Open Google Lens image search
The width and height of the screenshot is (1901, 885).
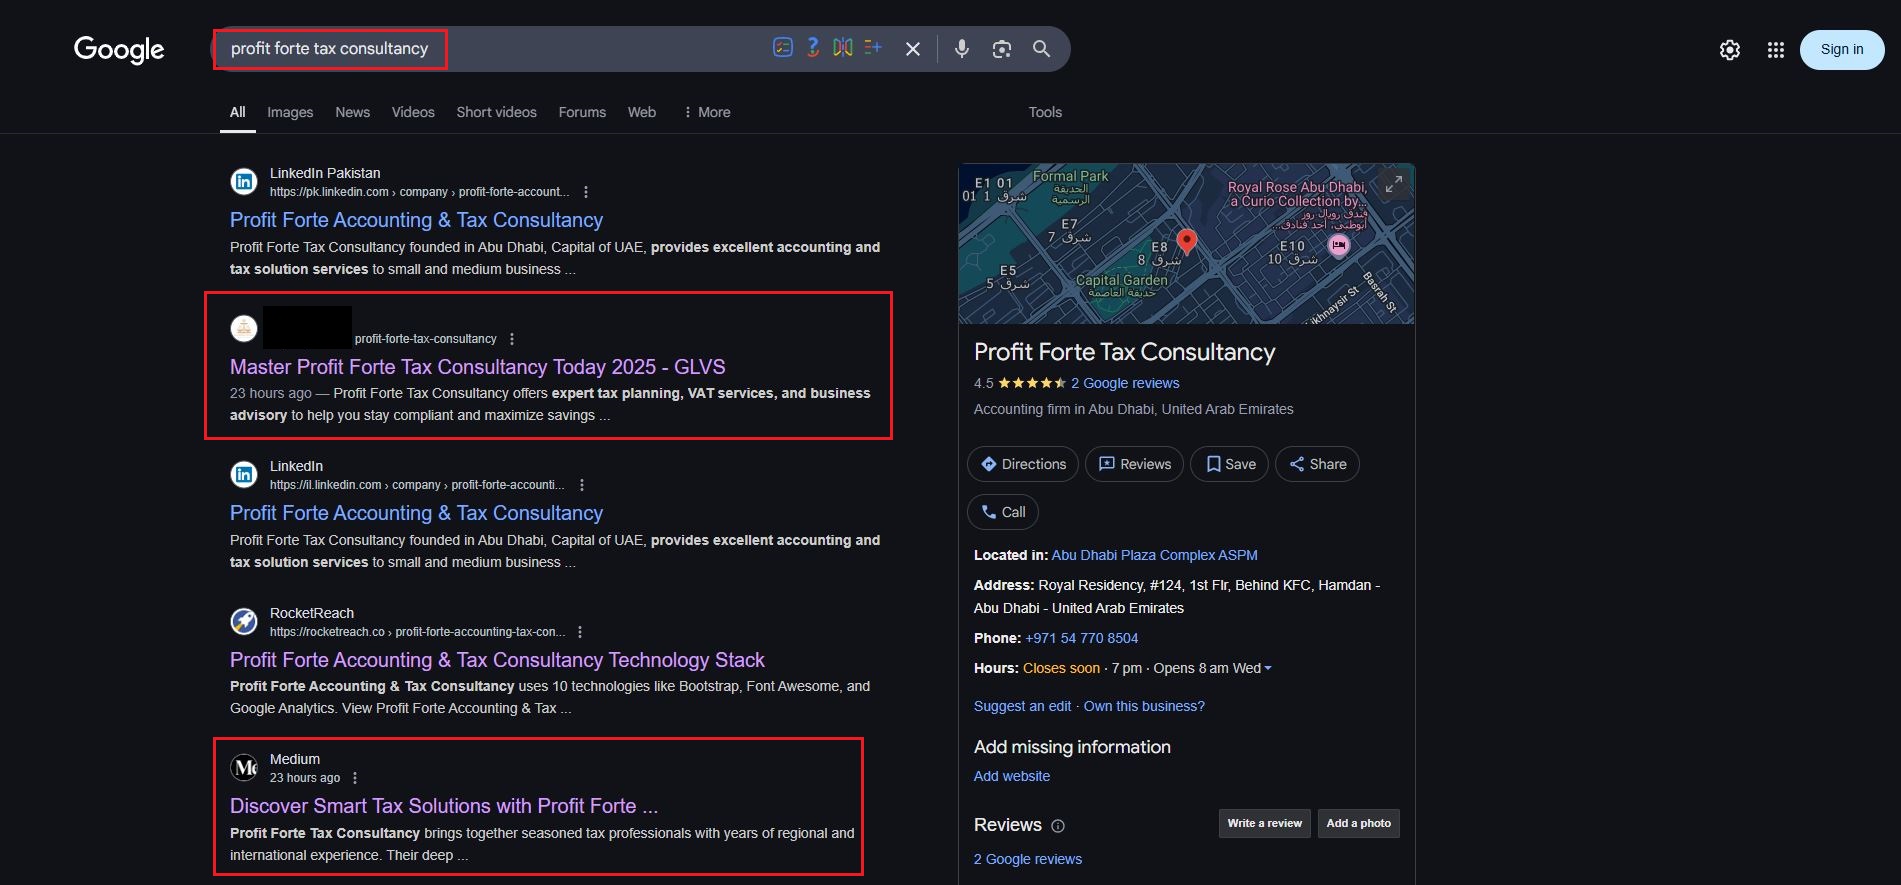[x=1001, y=49]
